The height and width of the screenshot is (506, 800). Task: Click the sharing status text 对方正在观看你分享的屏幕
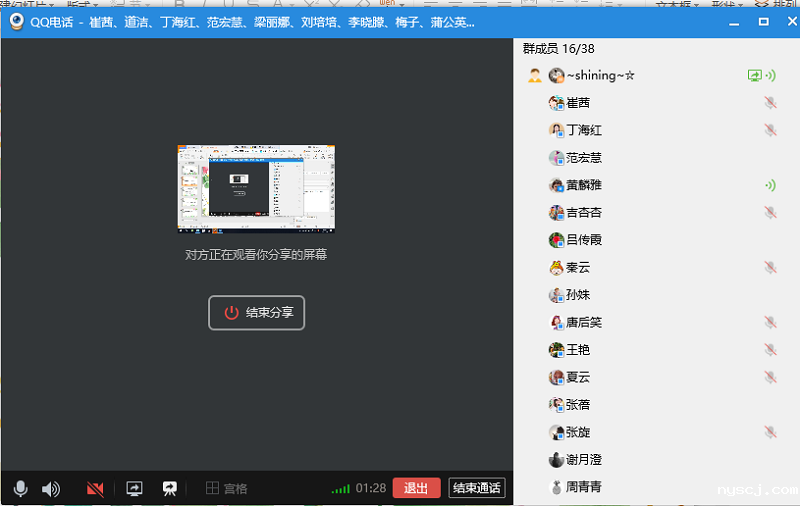tap(256, 255)
